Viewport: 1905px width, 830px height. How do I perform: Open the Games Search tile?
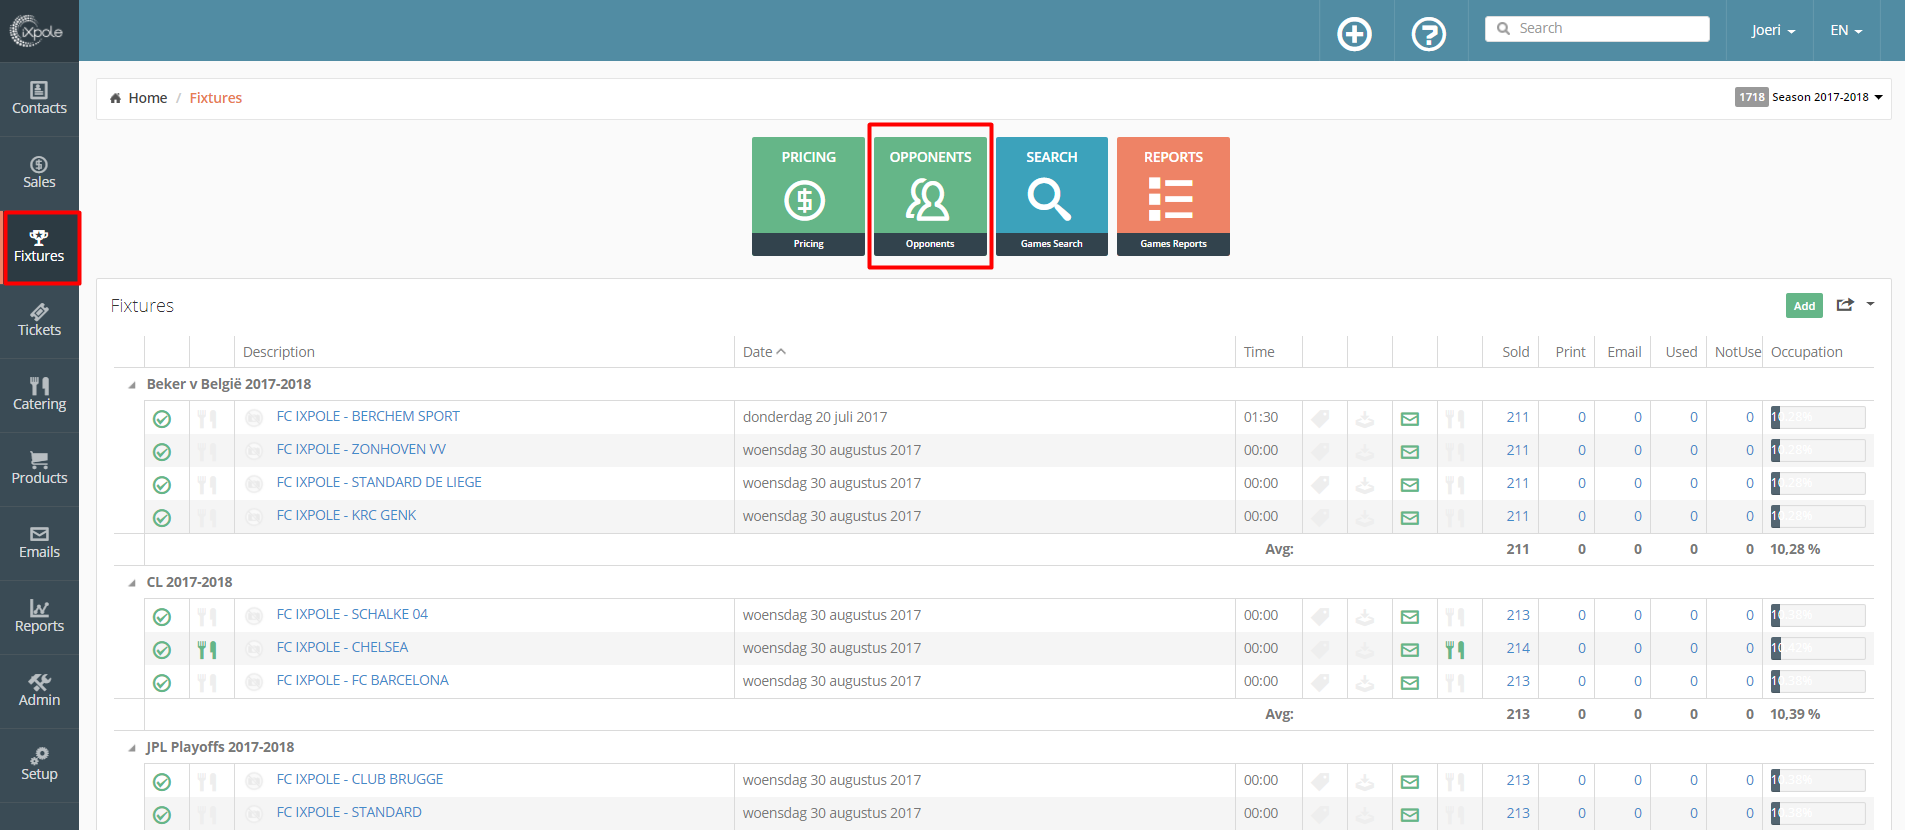point(1052,196)
